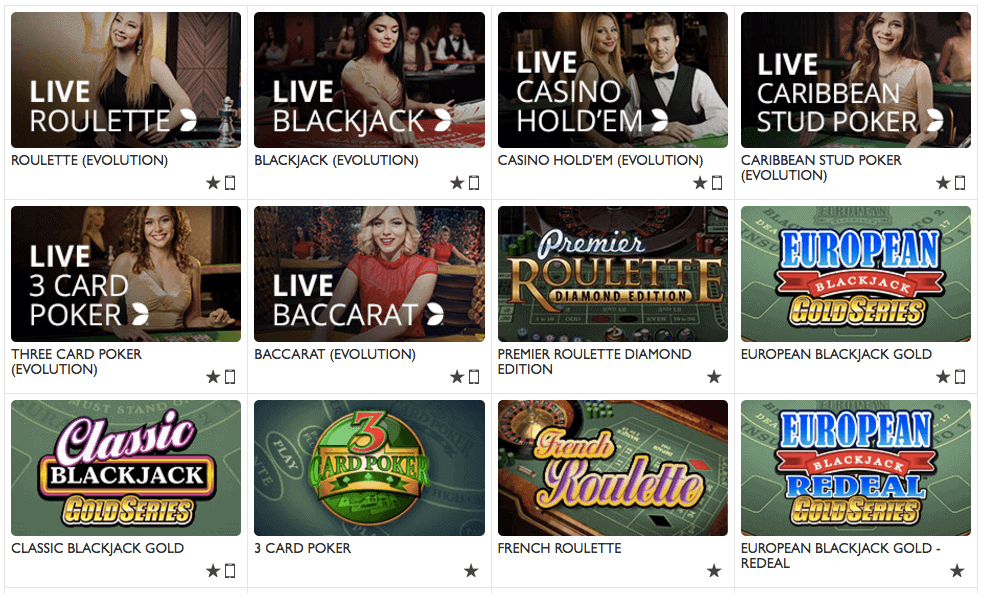Star the Casino Hold'em (Evolution) game
This screenshot has width=982, height=593.
coord(700,183)
